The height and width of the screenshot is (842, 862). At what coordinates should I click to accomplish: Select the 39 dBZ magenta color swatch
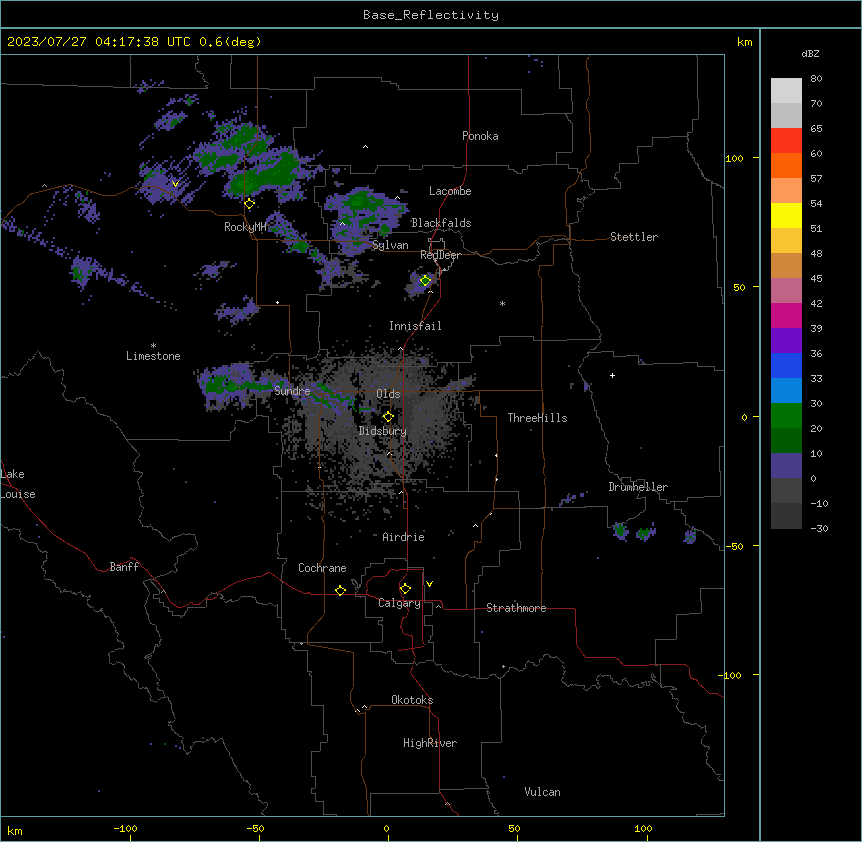pyautogui.click(x=786, y=315)
